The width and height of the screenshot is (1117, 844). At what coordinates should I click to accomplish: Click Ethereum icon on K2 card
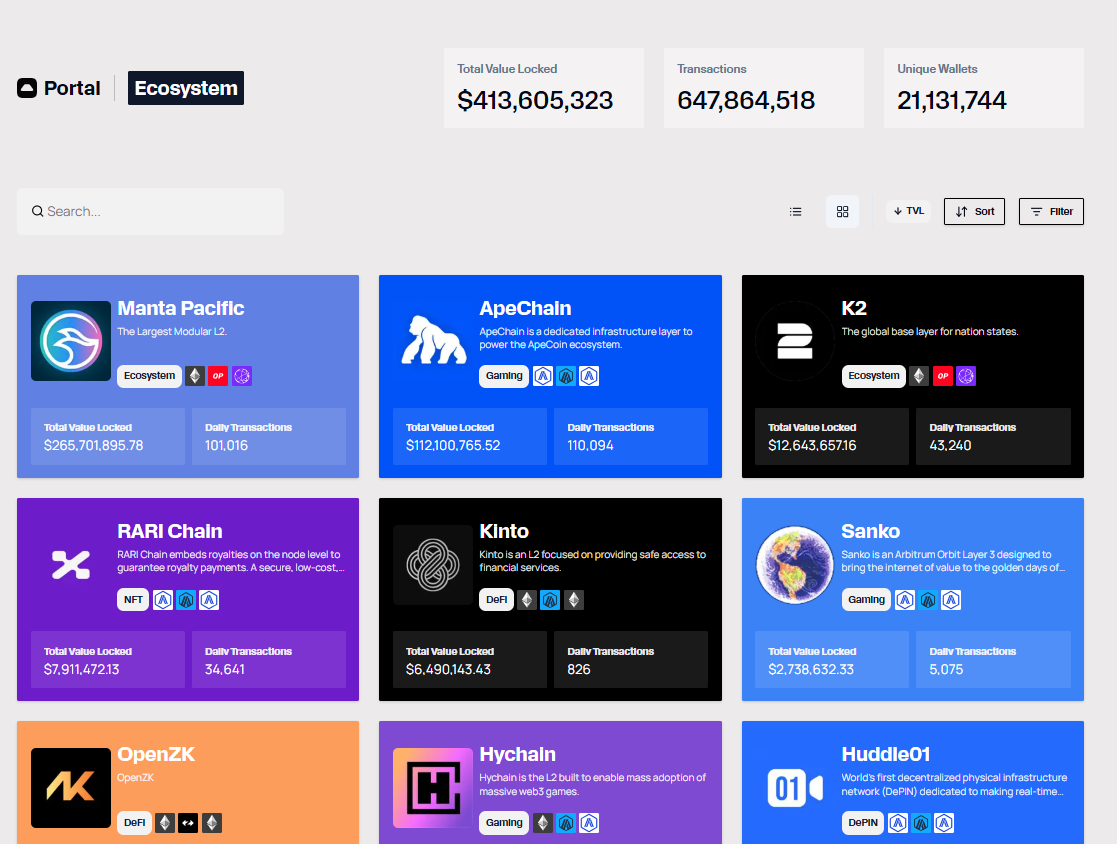tap(920, 376)
